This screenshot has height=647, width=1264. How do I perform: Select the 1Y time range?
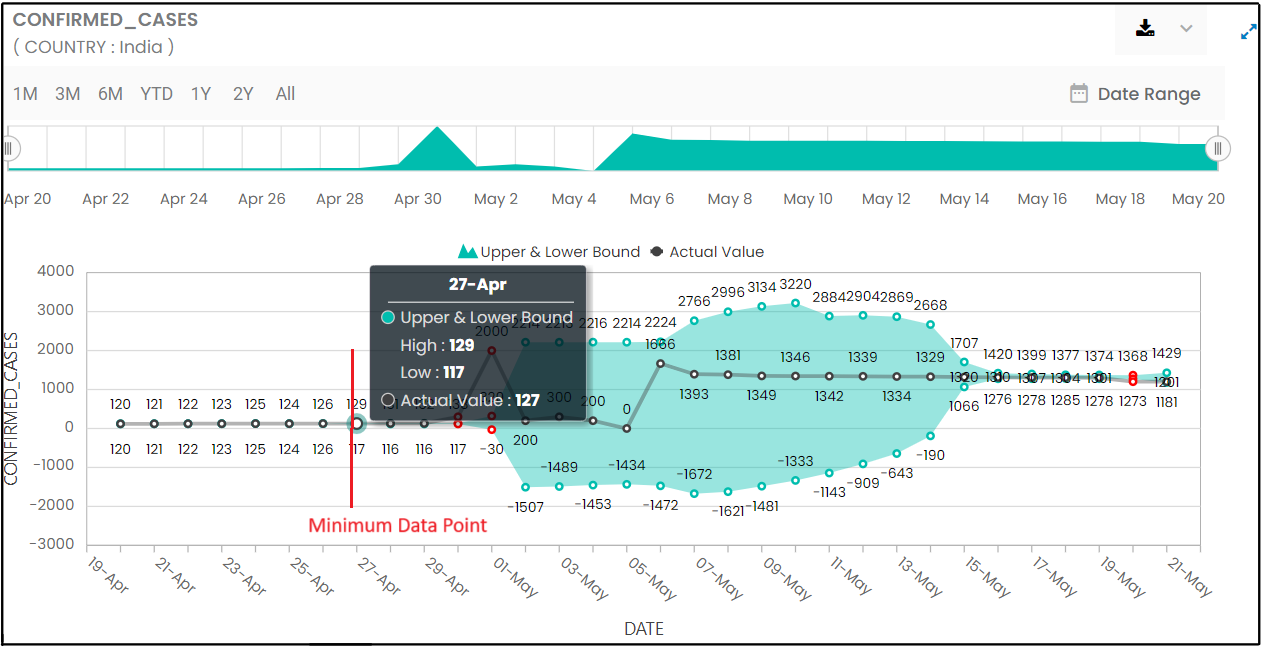tap(201, 94)
